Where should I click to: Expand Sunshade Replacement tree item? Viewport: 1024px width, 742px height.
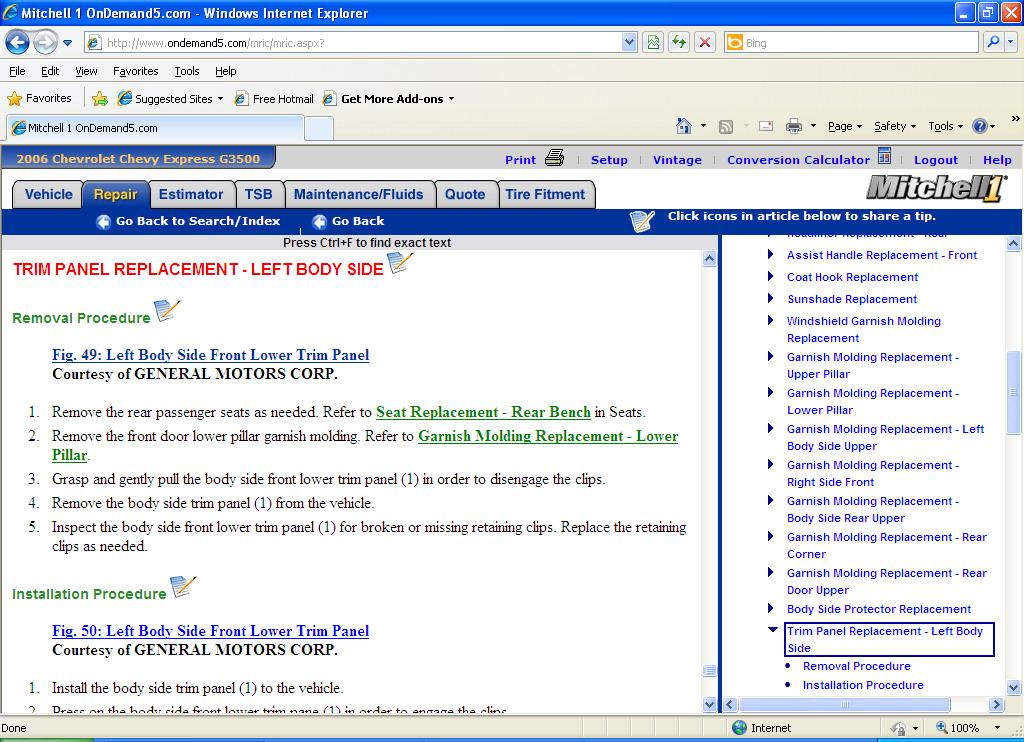point(771,298)
